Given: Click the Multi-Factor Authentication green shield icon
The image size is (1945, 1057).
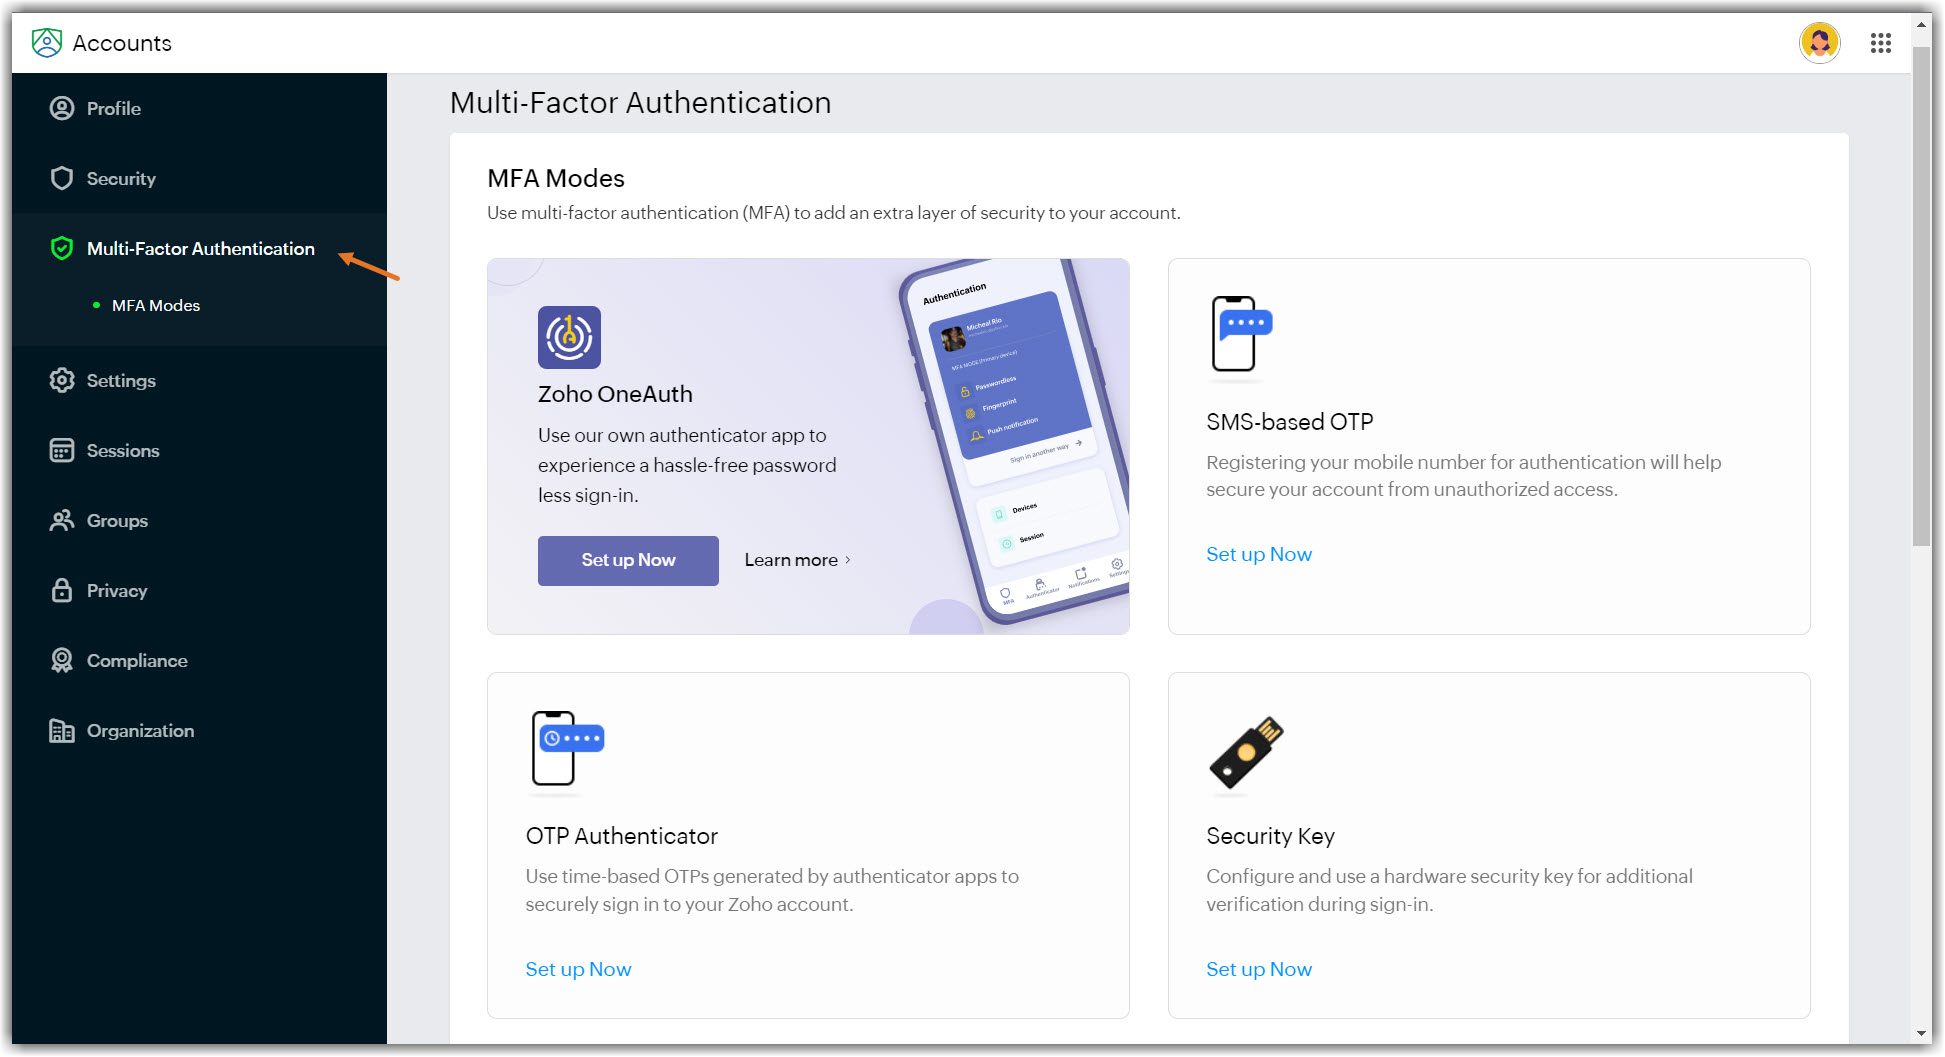Looking at the screenshot, I should coord(62,248).
